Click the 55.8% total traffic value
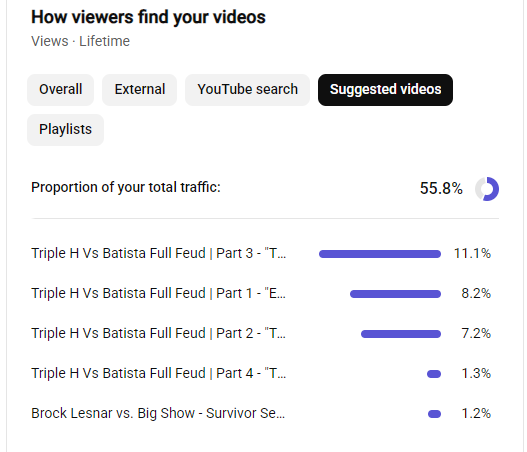Image resolution: width=527 pixels, height=452 pixels. (x=441, y=188)
